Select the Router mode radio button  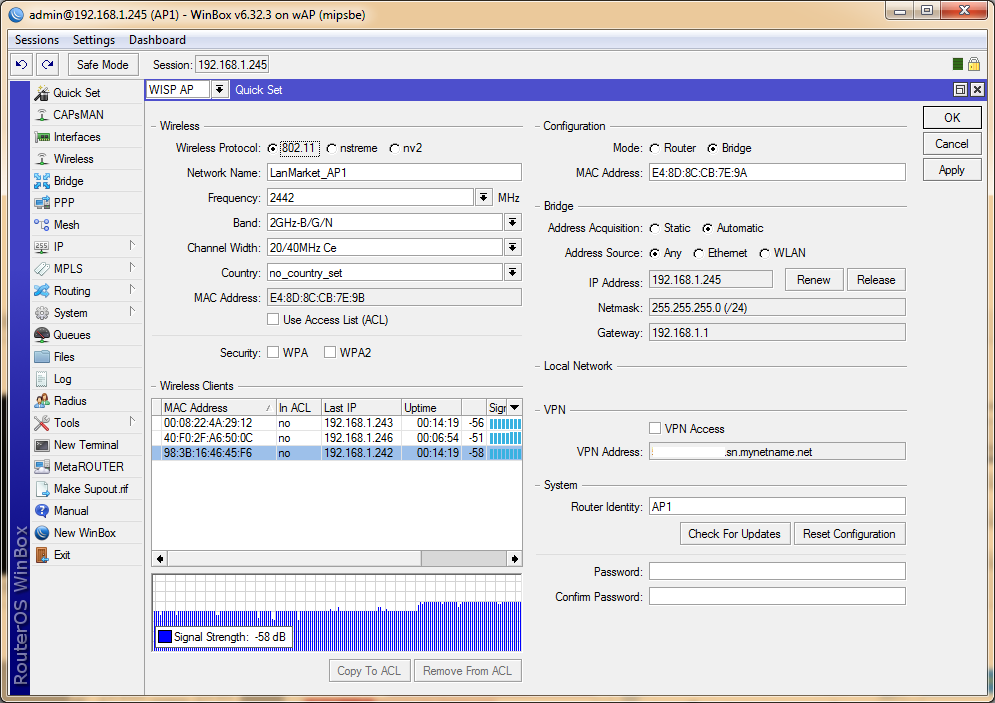pyautogui.click(x=655, y=148)
